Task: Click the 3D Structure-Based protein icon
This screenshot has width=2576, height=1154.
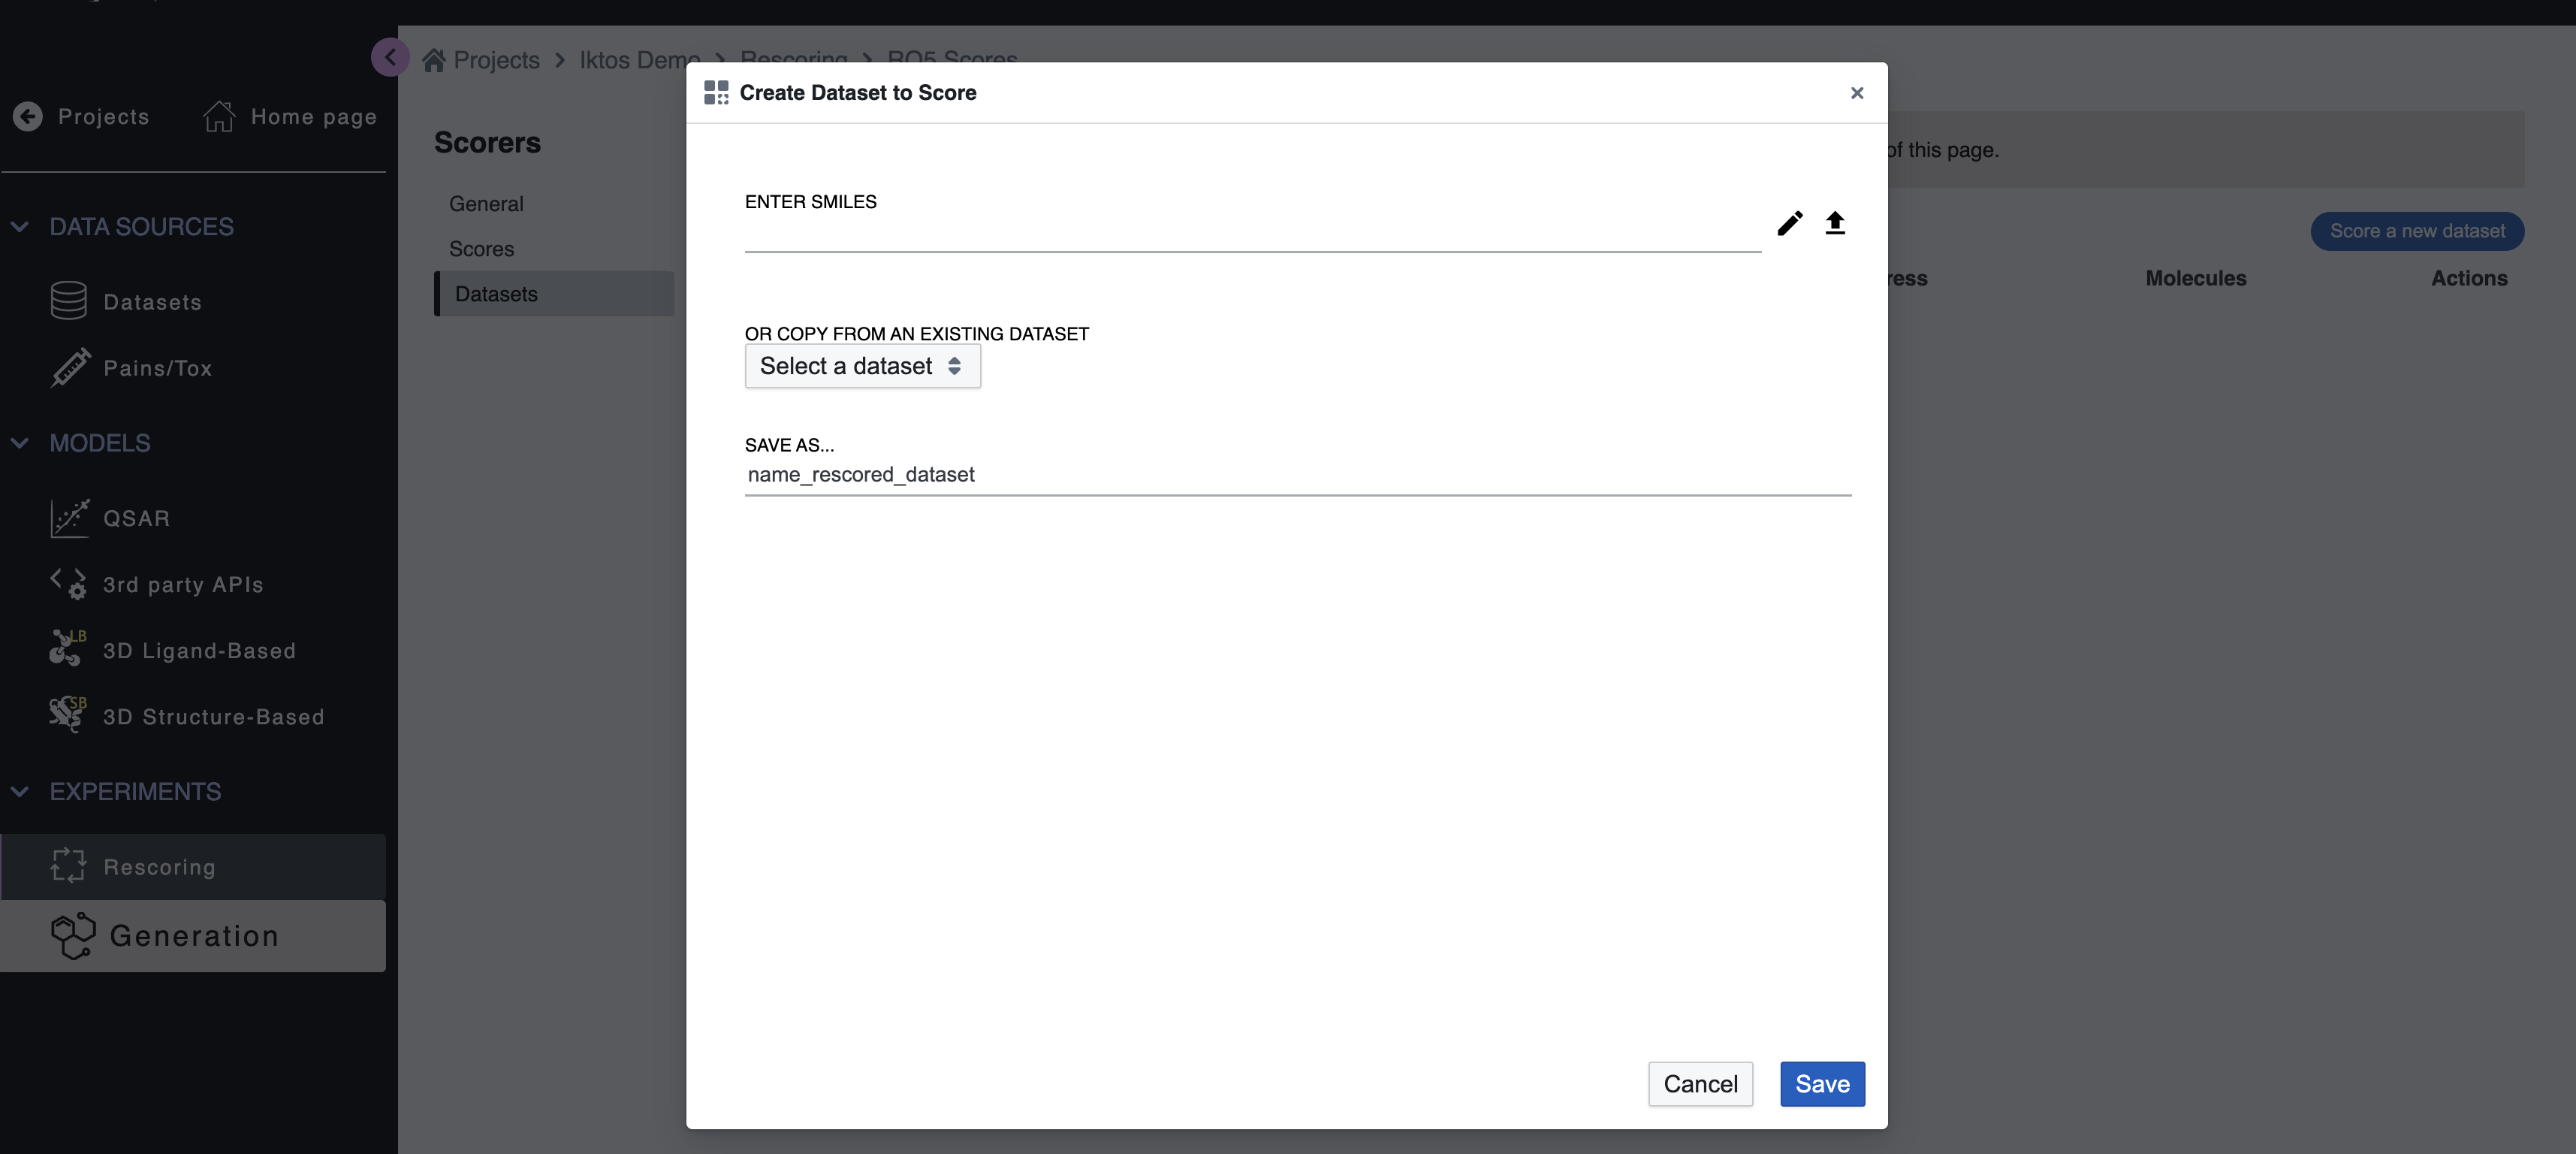Action: [67, 716]
